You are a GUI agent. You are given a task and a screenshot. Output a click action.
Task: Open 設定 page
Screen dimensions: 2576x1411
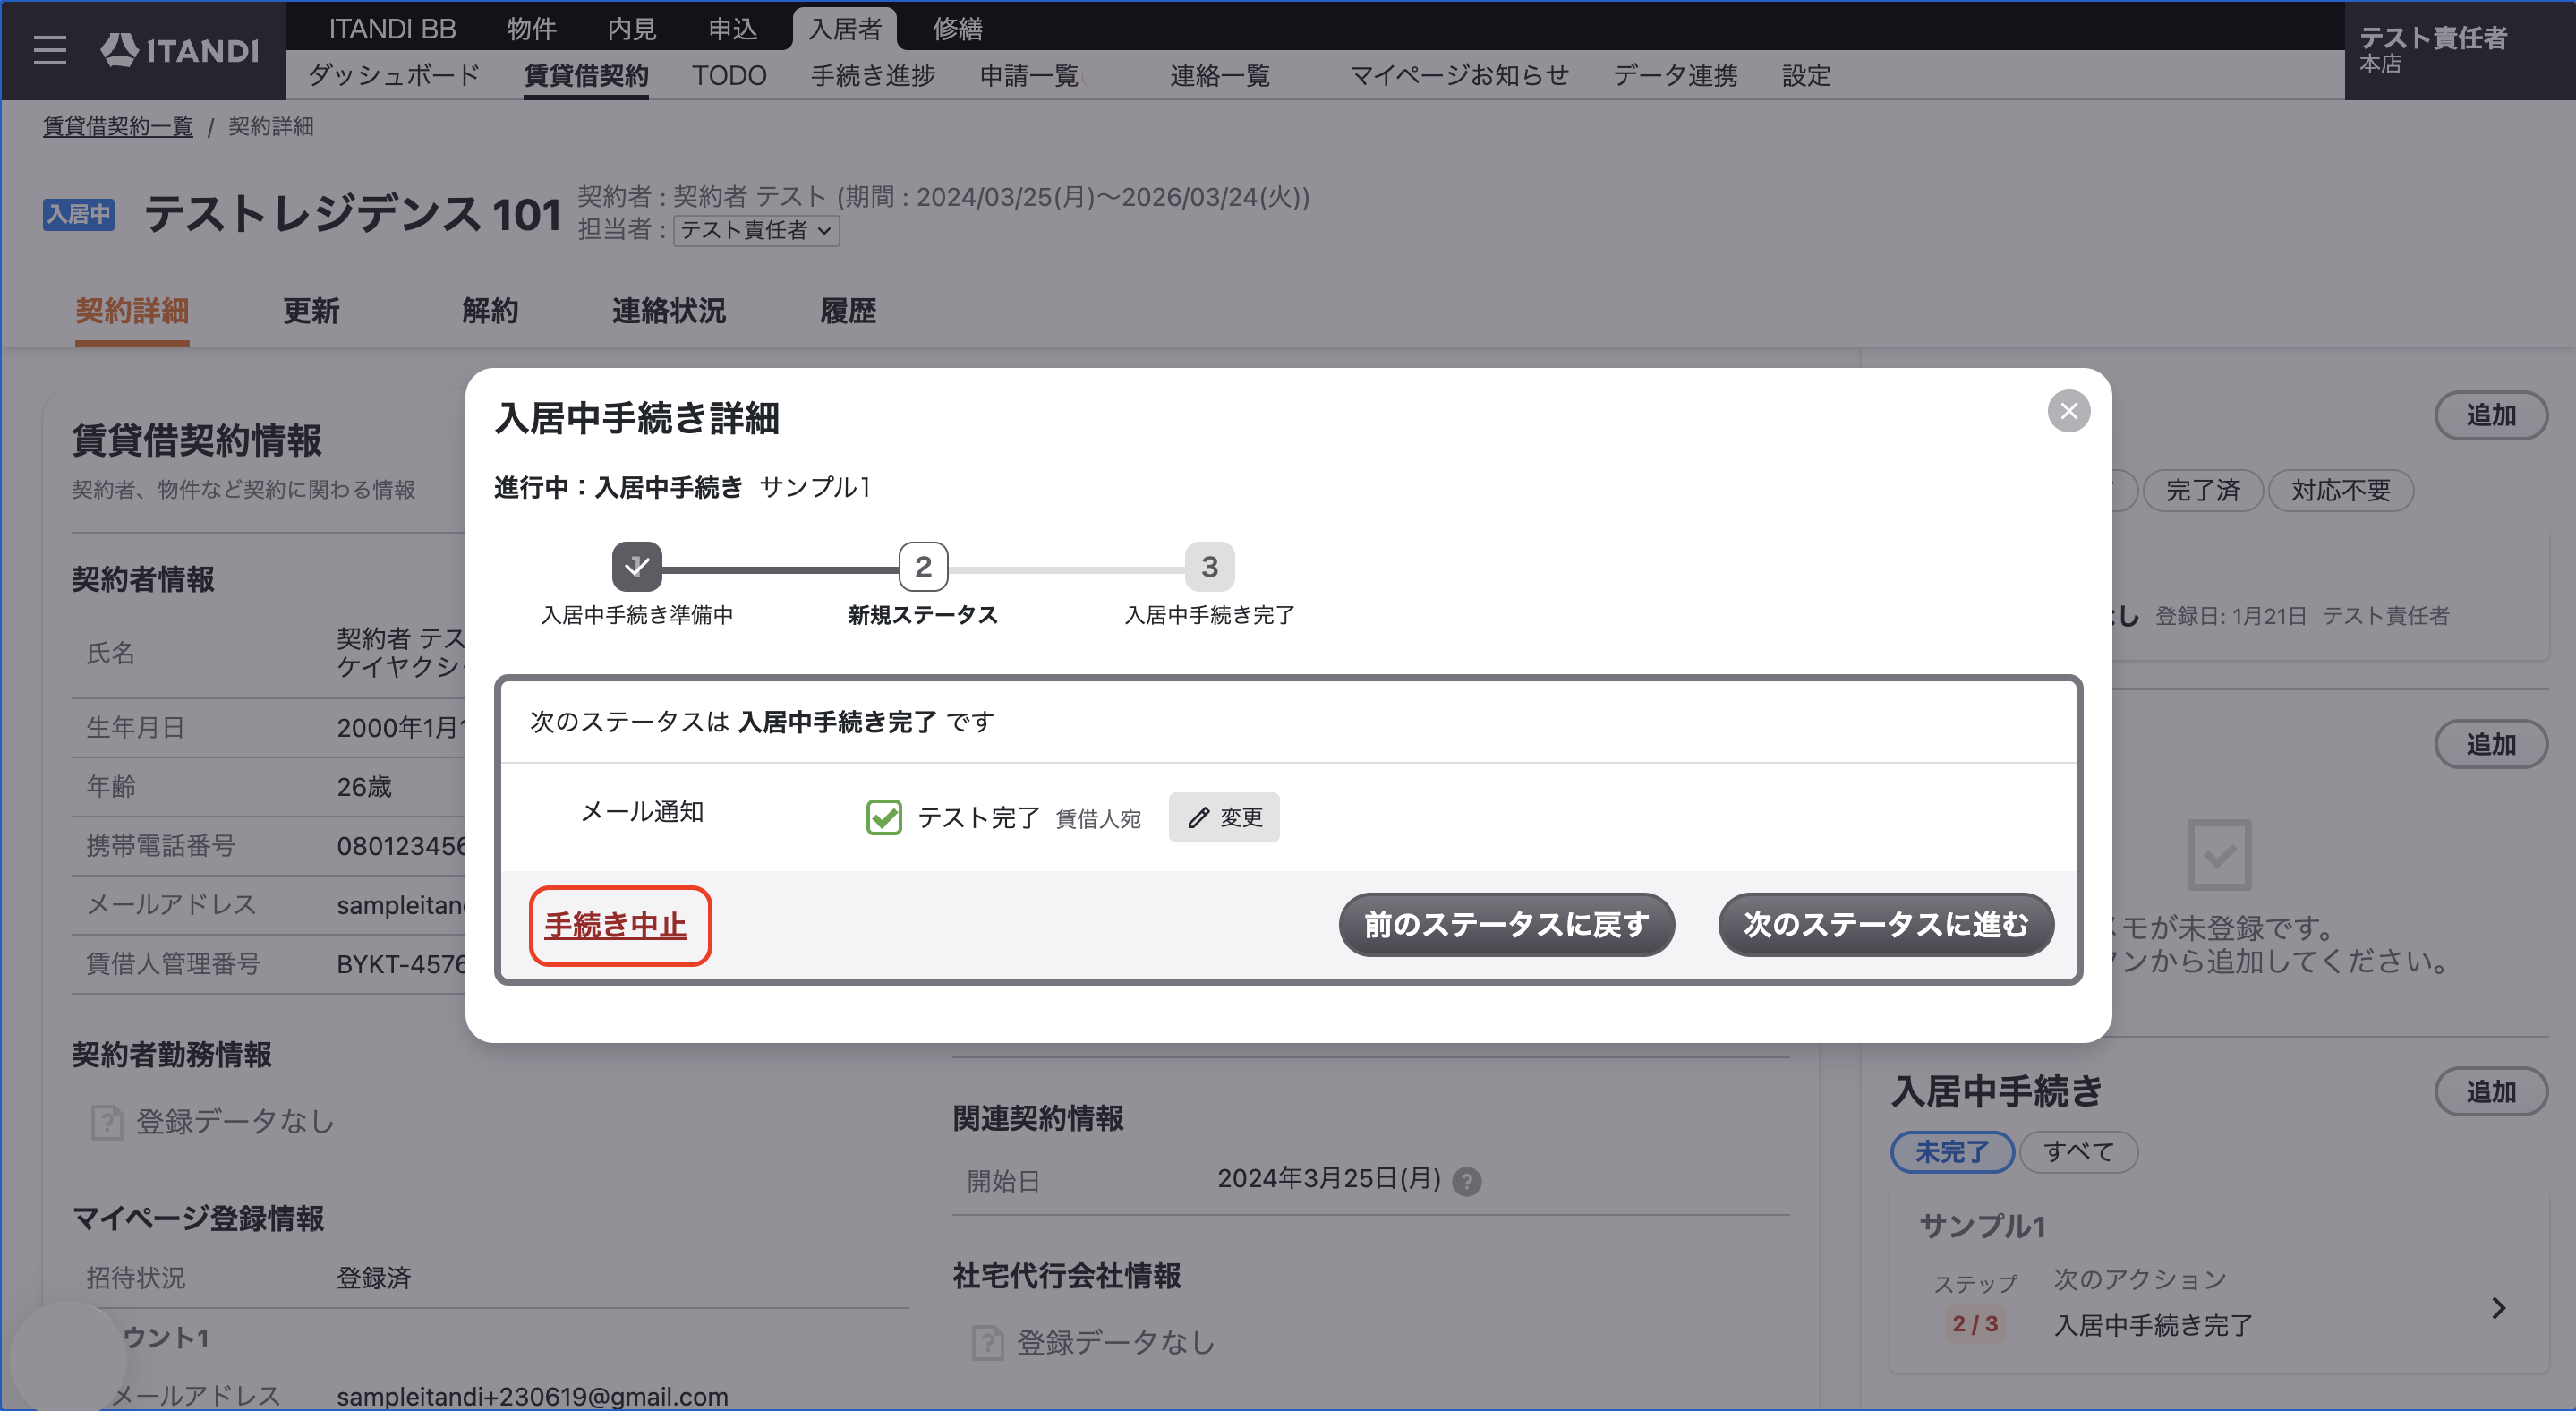(1806, 75)
